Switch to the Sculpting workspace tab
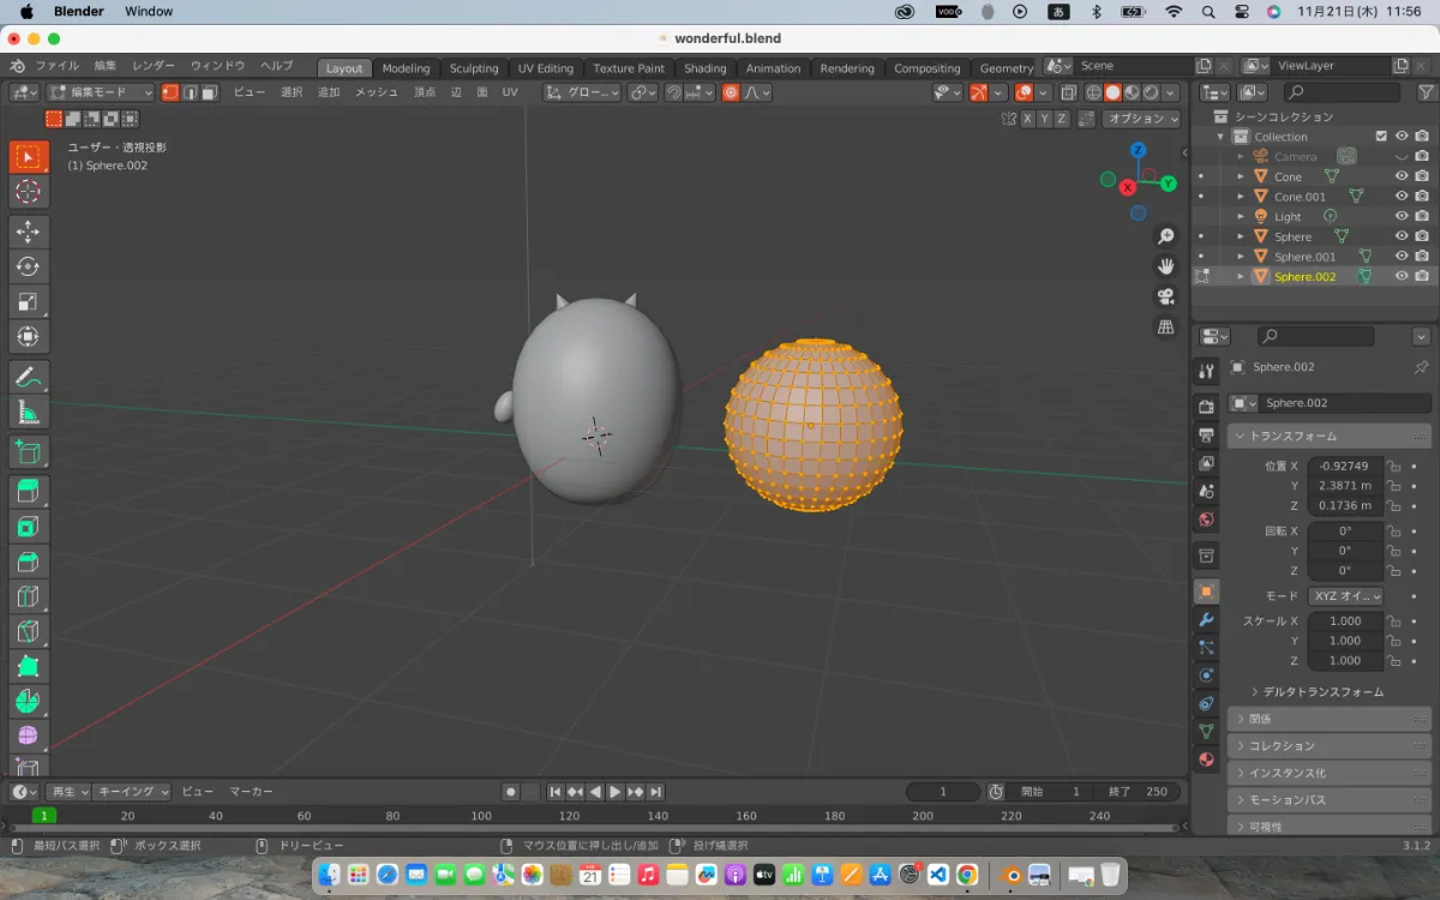This screenshot has height=900, width=1440. click(x=473, y=68)
